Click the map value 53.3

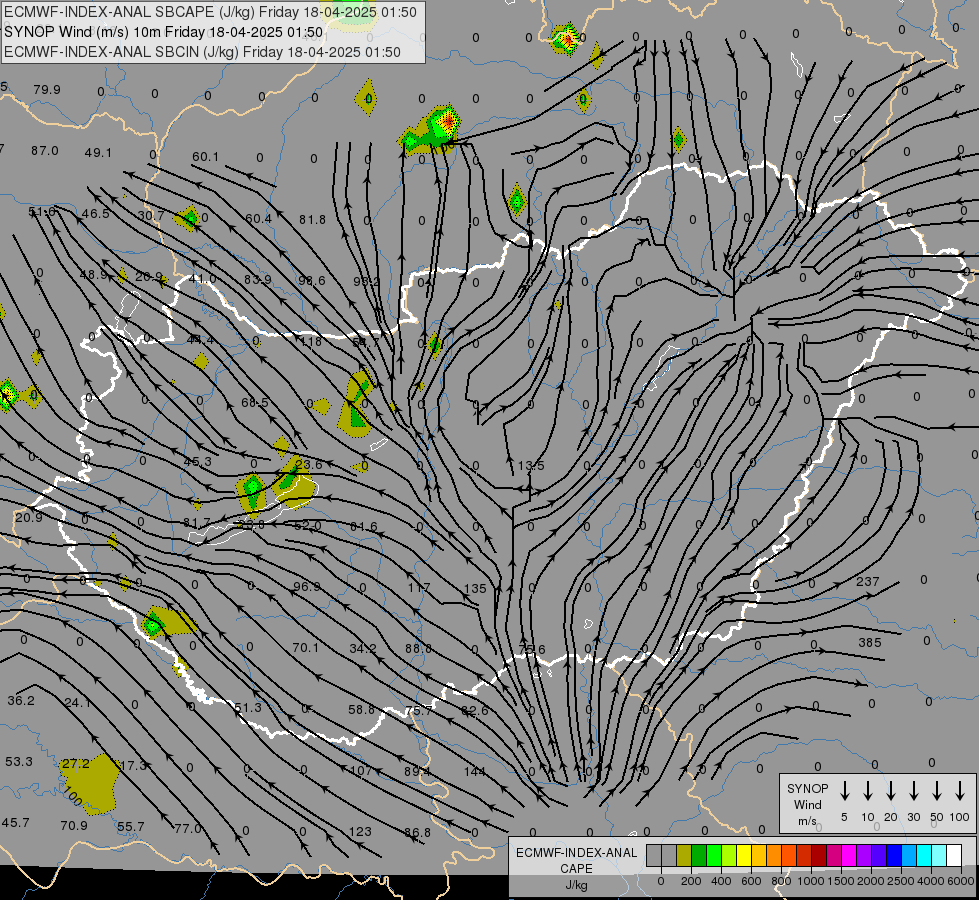[x=19, y=762]
